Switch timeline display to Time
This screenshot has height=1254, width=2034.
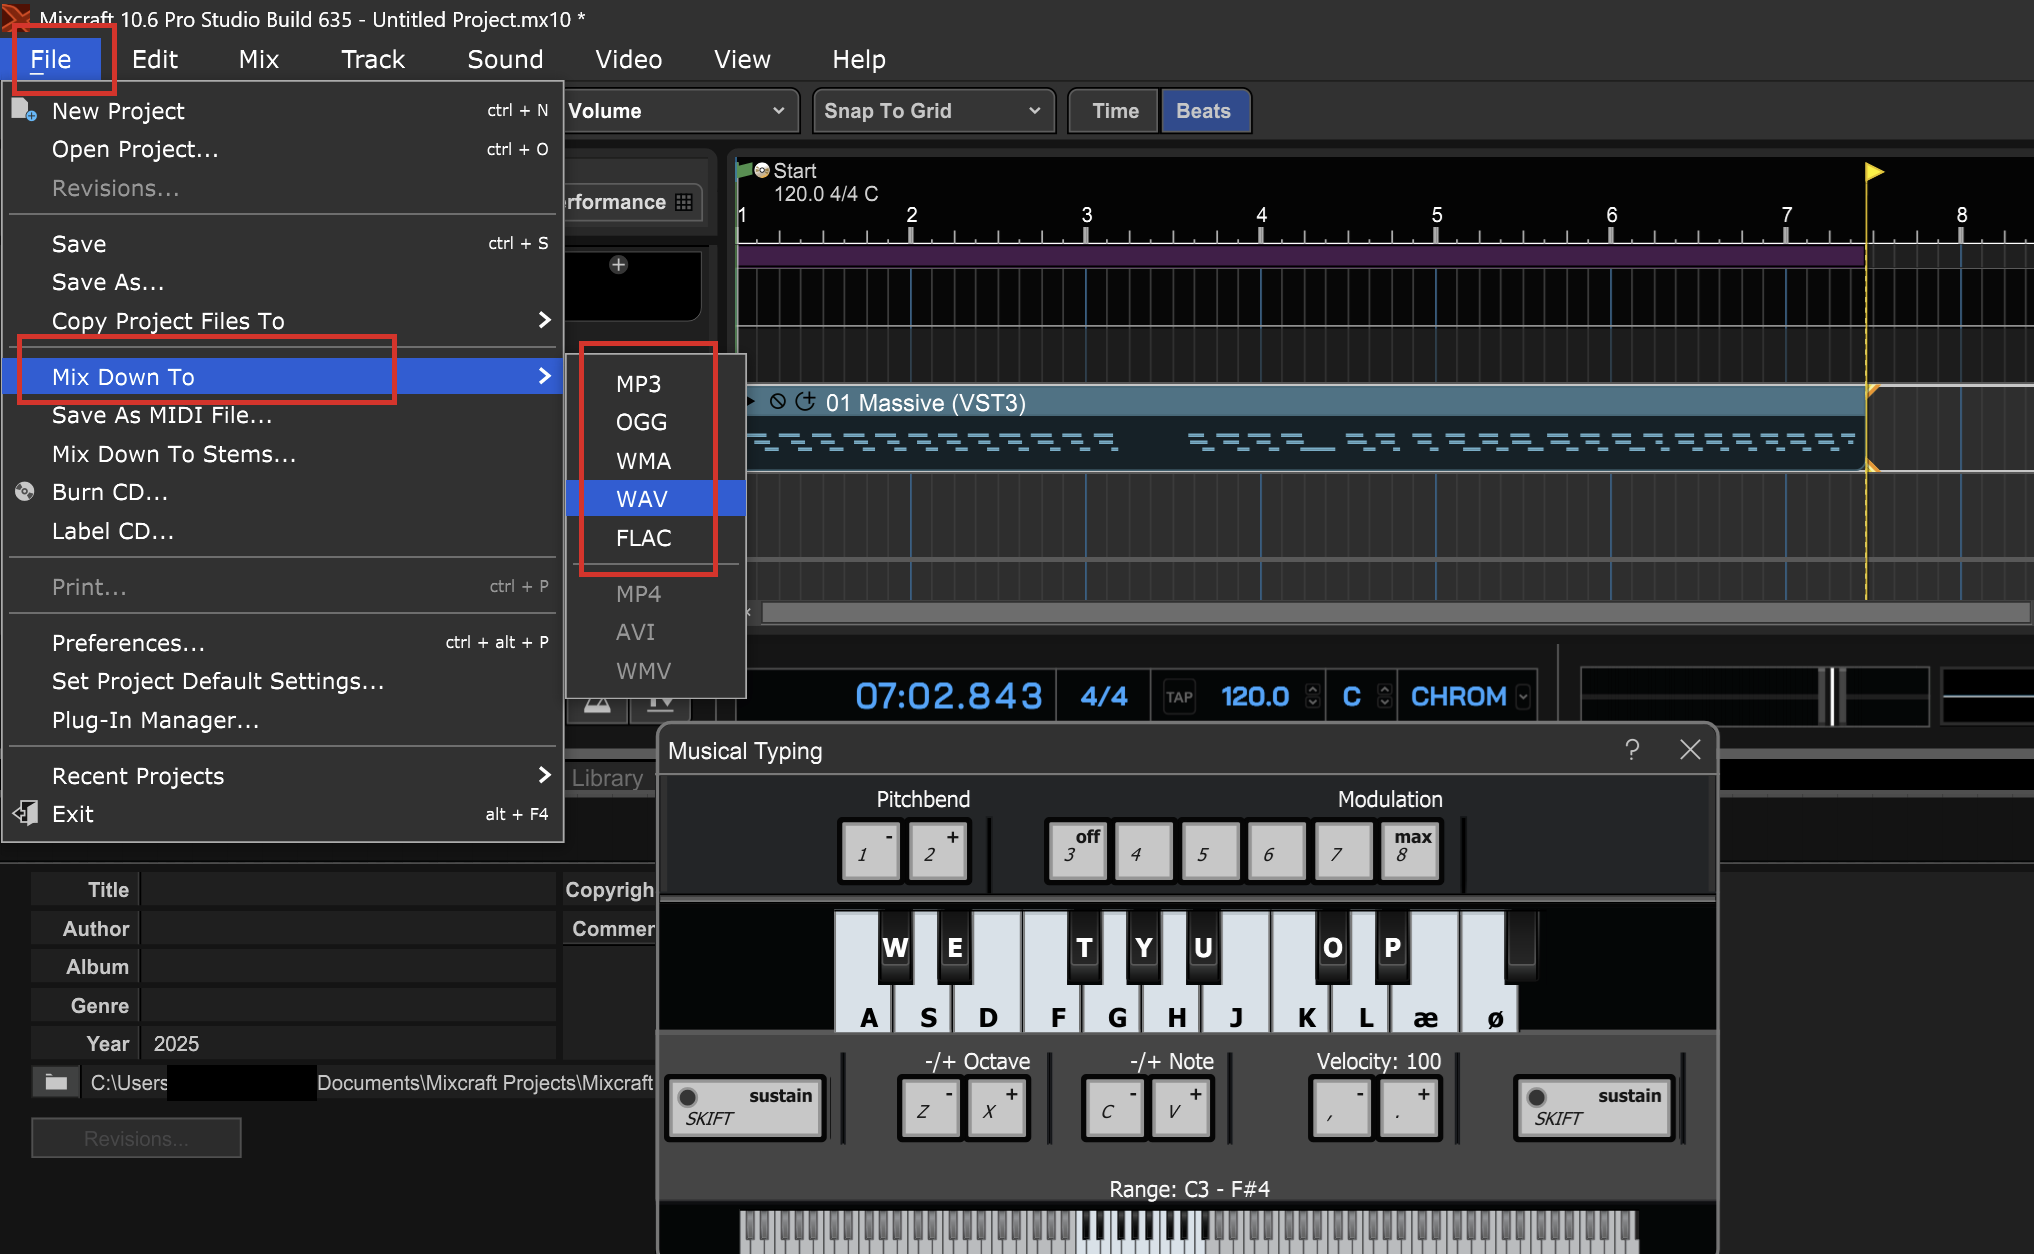[x=1114, y=111]
